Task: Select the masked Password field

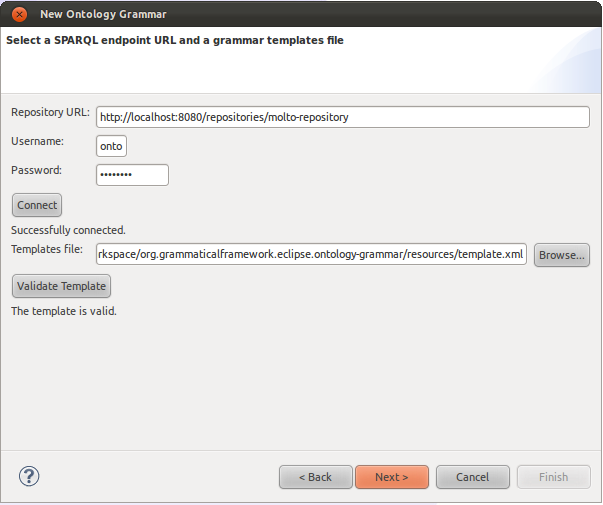Action: click(132, 175)
